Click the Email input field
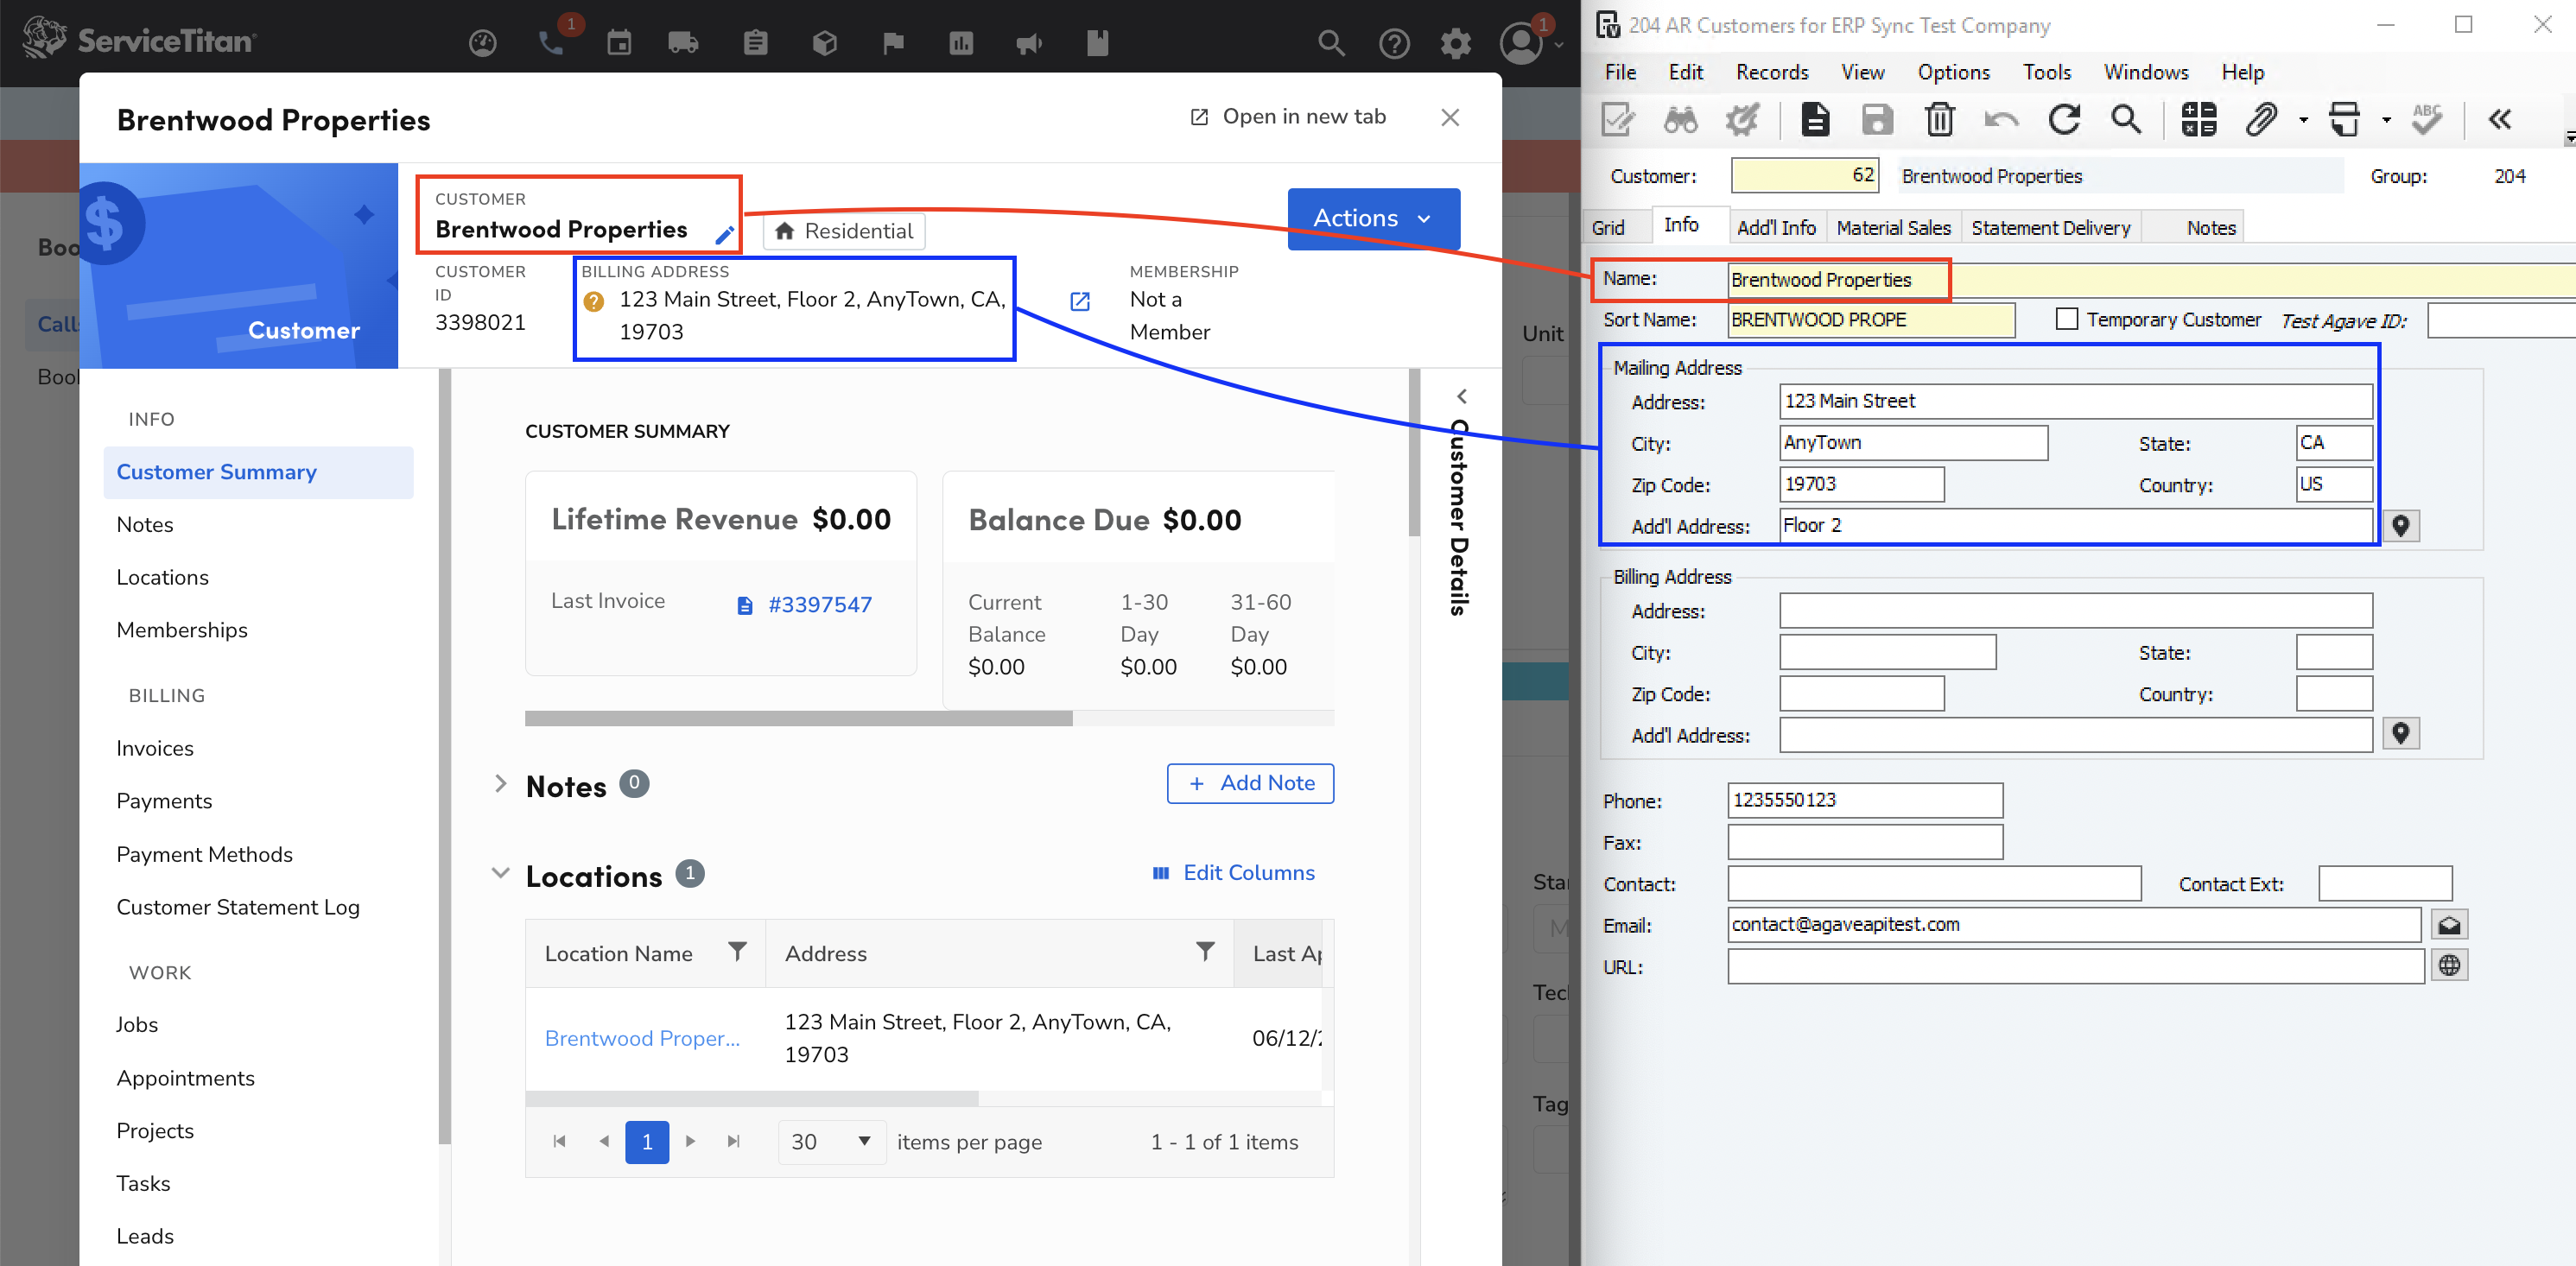 2074,925
